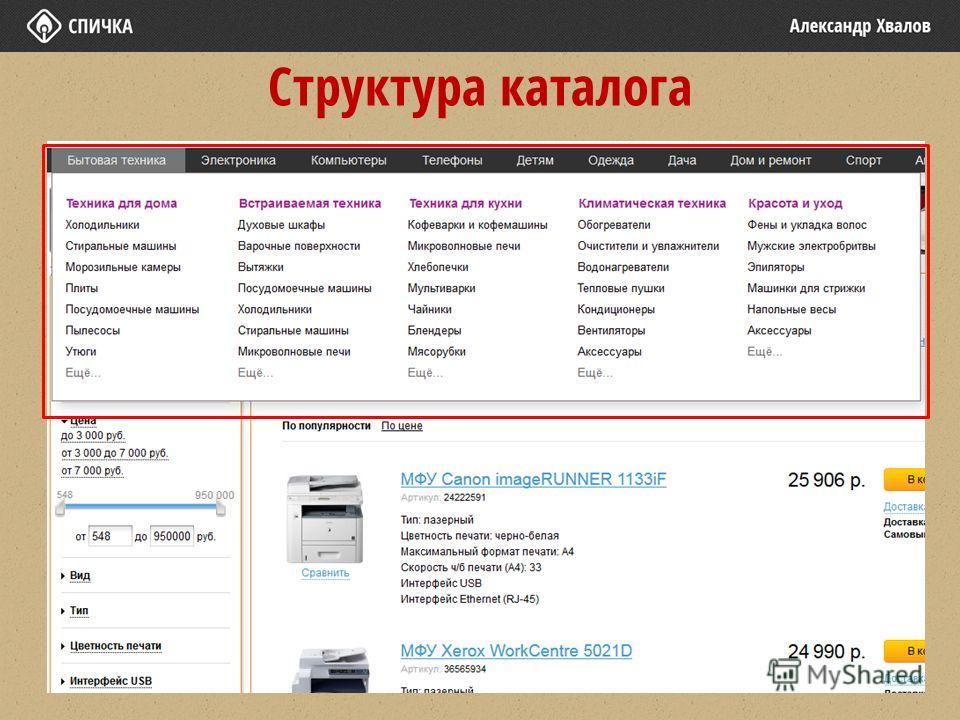Image resolution: width=960 pixels, height=720 pixels.
Task: Open the Пылесосы category
Action: pyautogui.click(x=92, y=331)
